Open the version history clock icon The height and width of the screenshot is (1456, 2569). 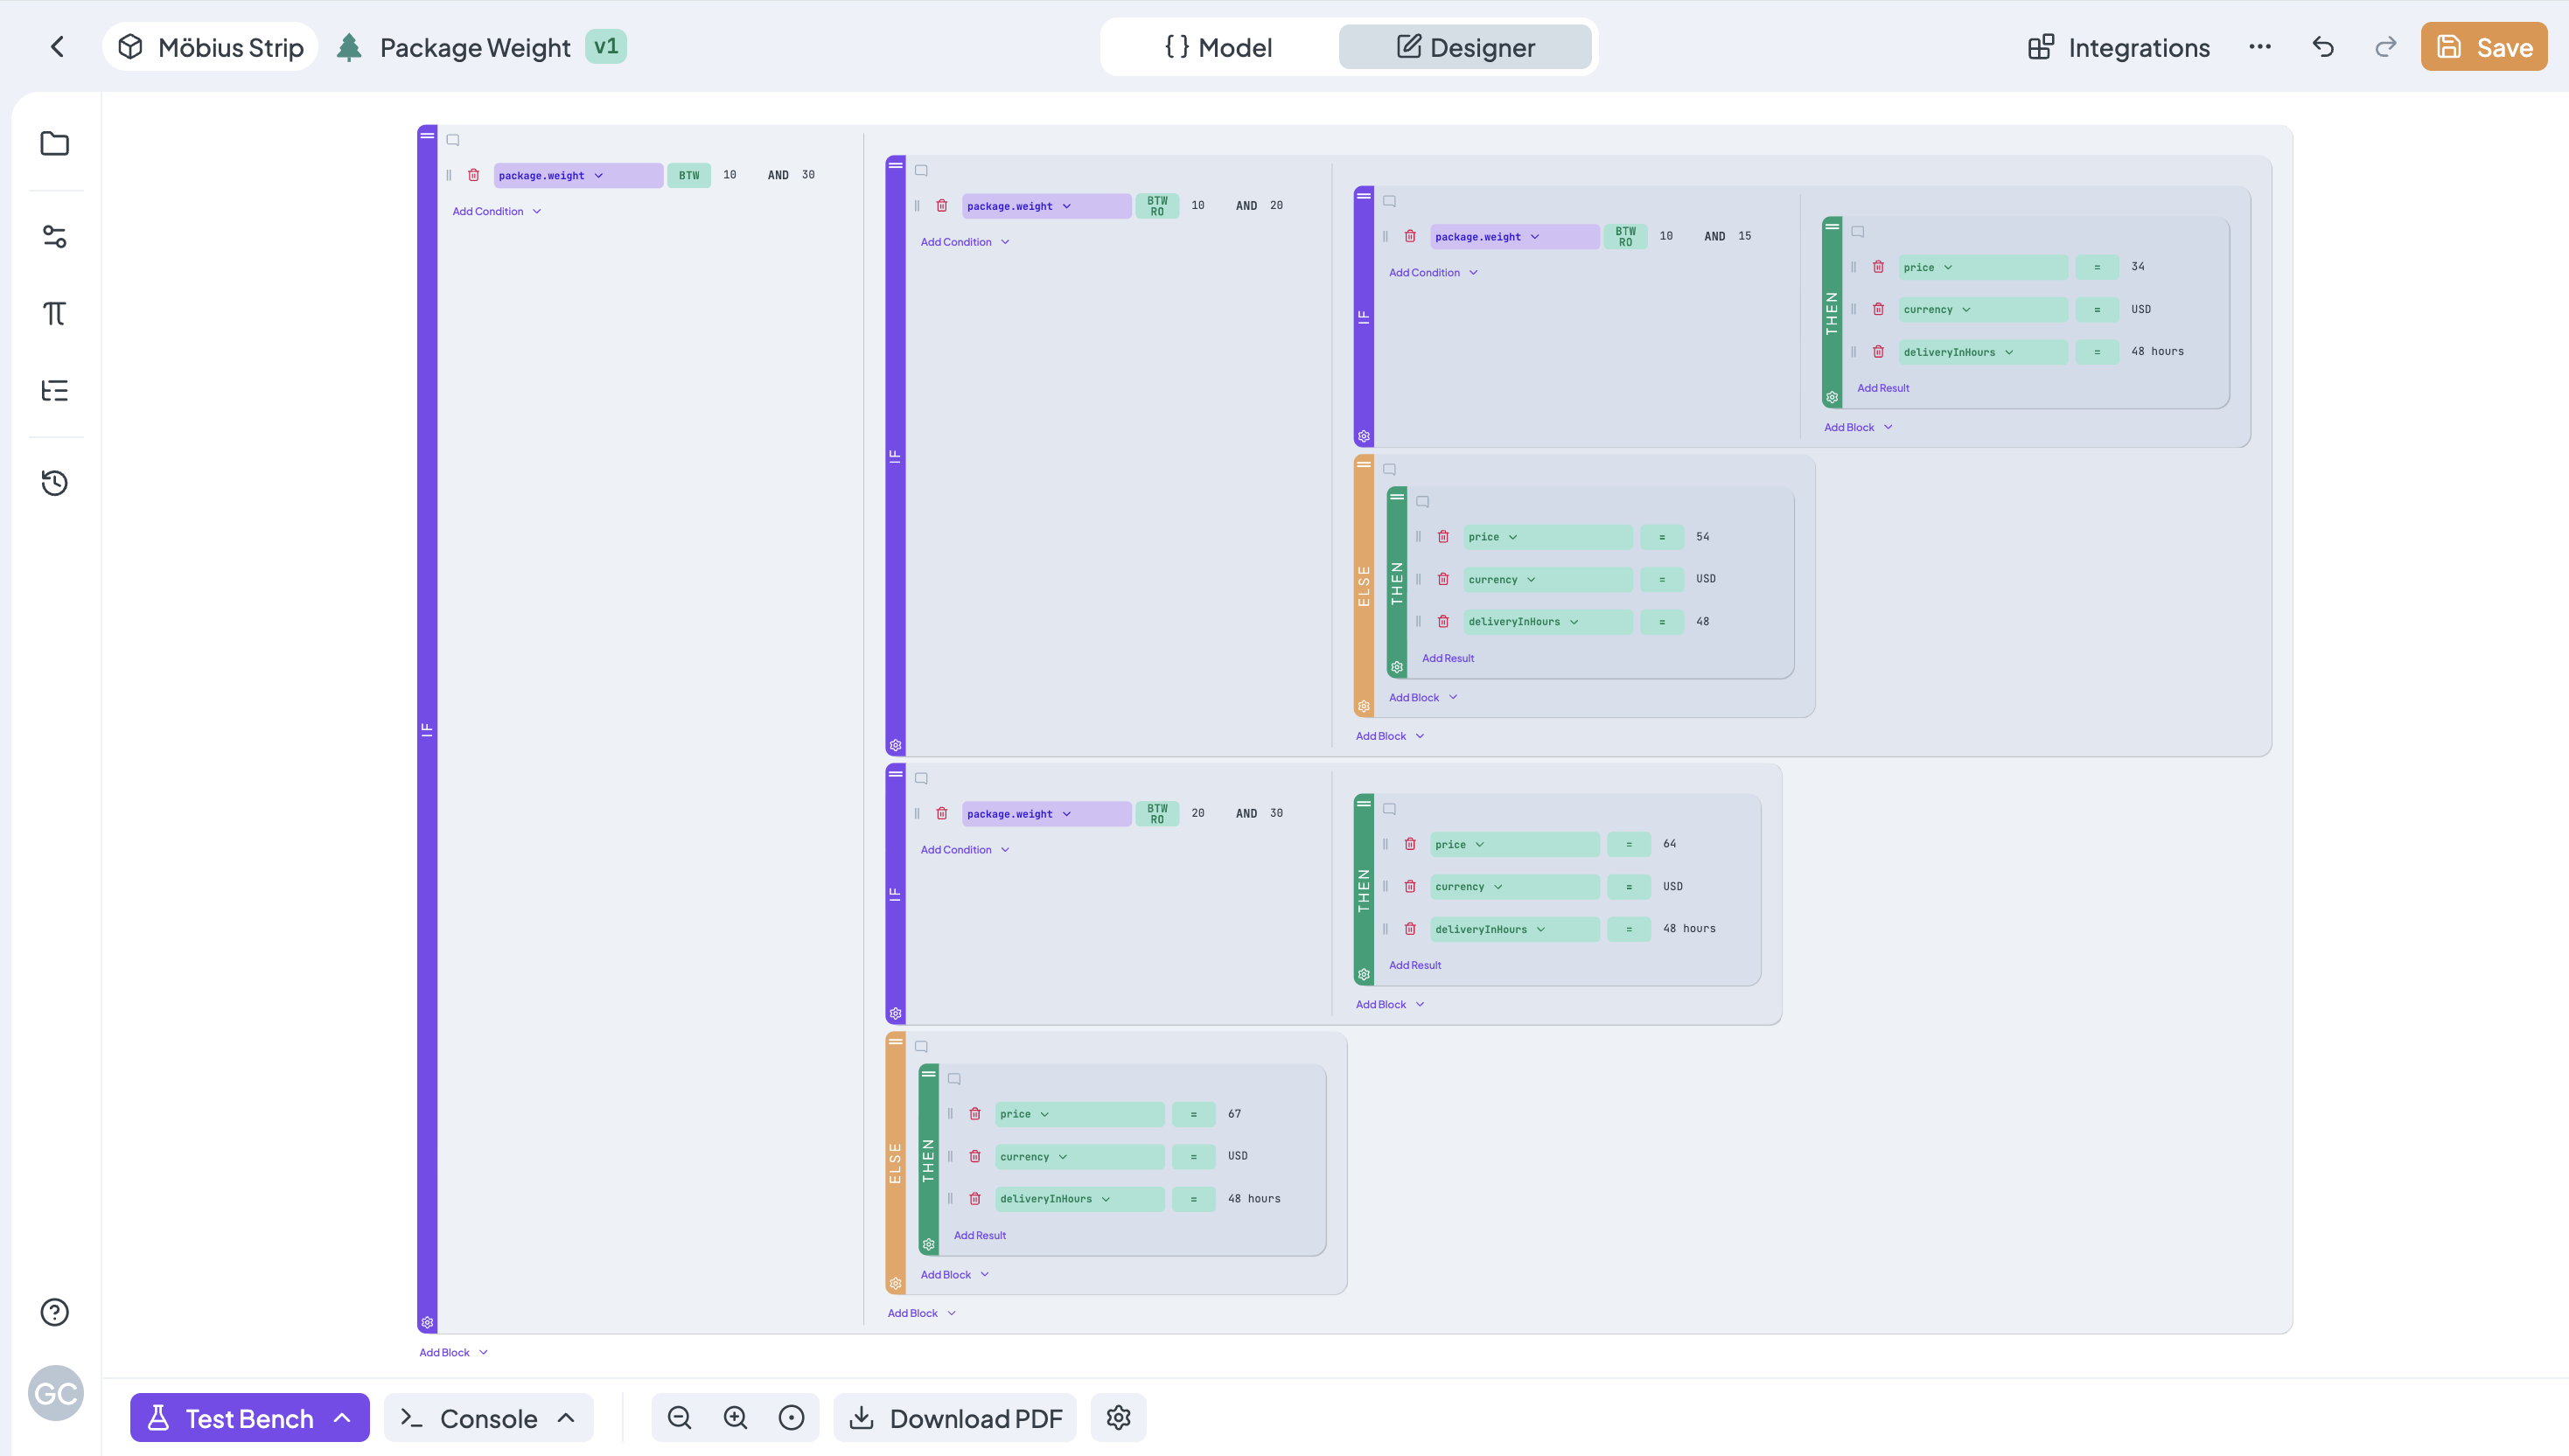pos(54,483)
